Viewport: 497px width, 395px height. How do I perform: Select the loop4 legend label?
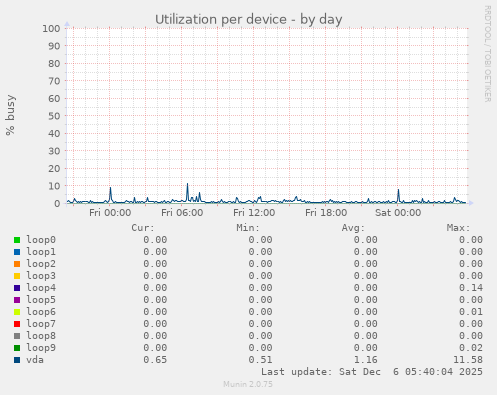(x=41, y=288)
